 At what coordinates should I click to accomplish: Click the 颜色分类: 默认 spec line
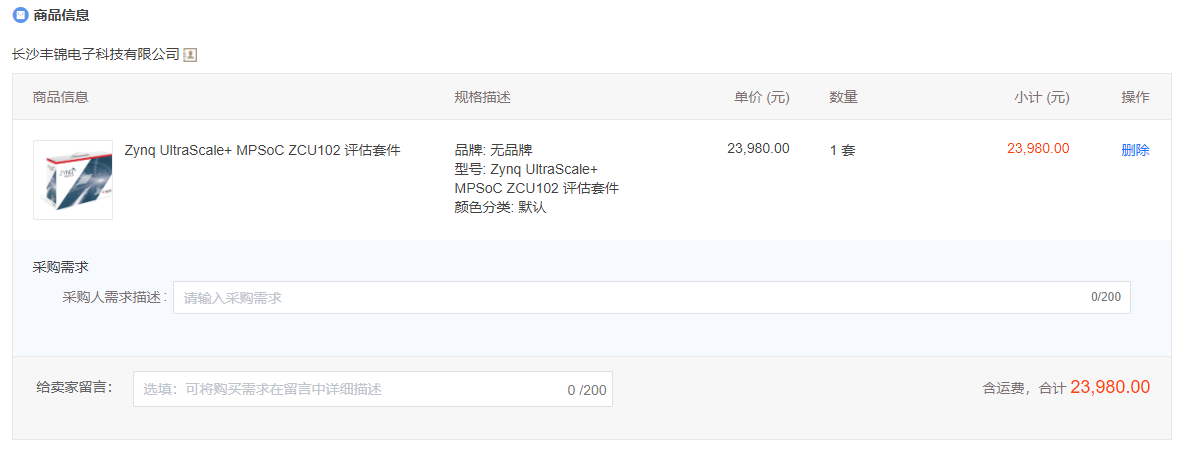[500, 208]
